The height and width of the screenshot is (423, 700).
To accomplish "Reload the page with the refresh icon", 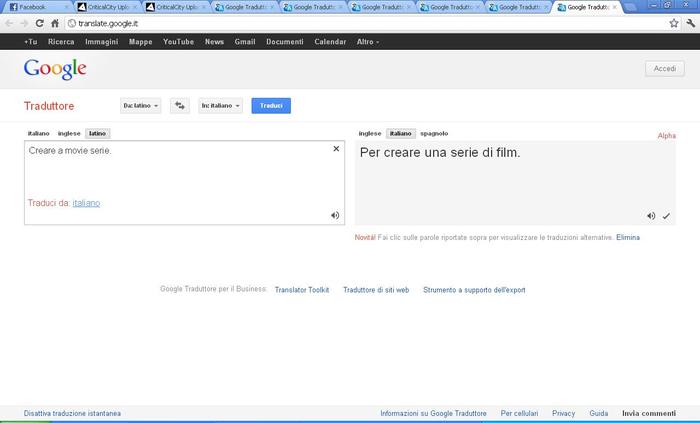I will coord(39,23).
